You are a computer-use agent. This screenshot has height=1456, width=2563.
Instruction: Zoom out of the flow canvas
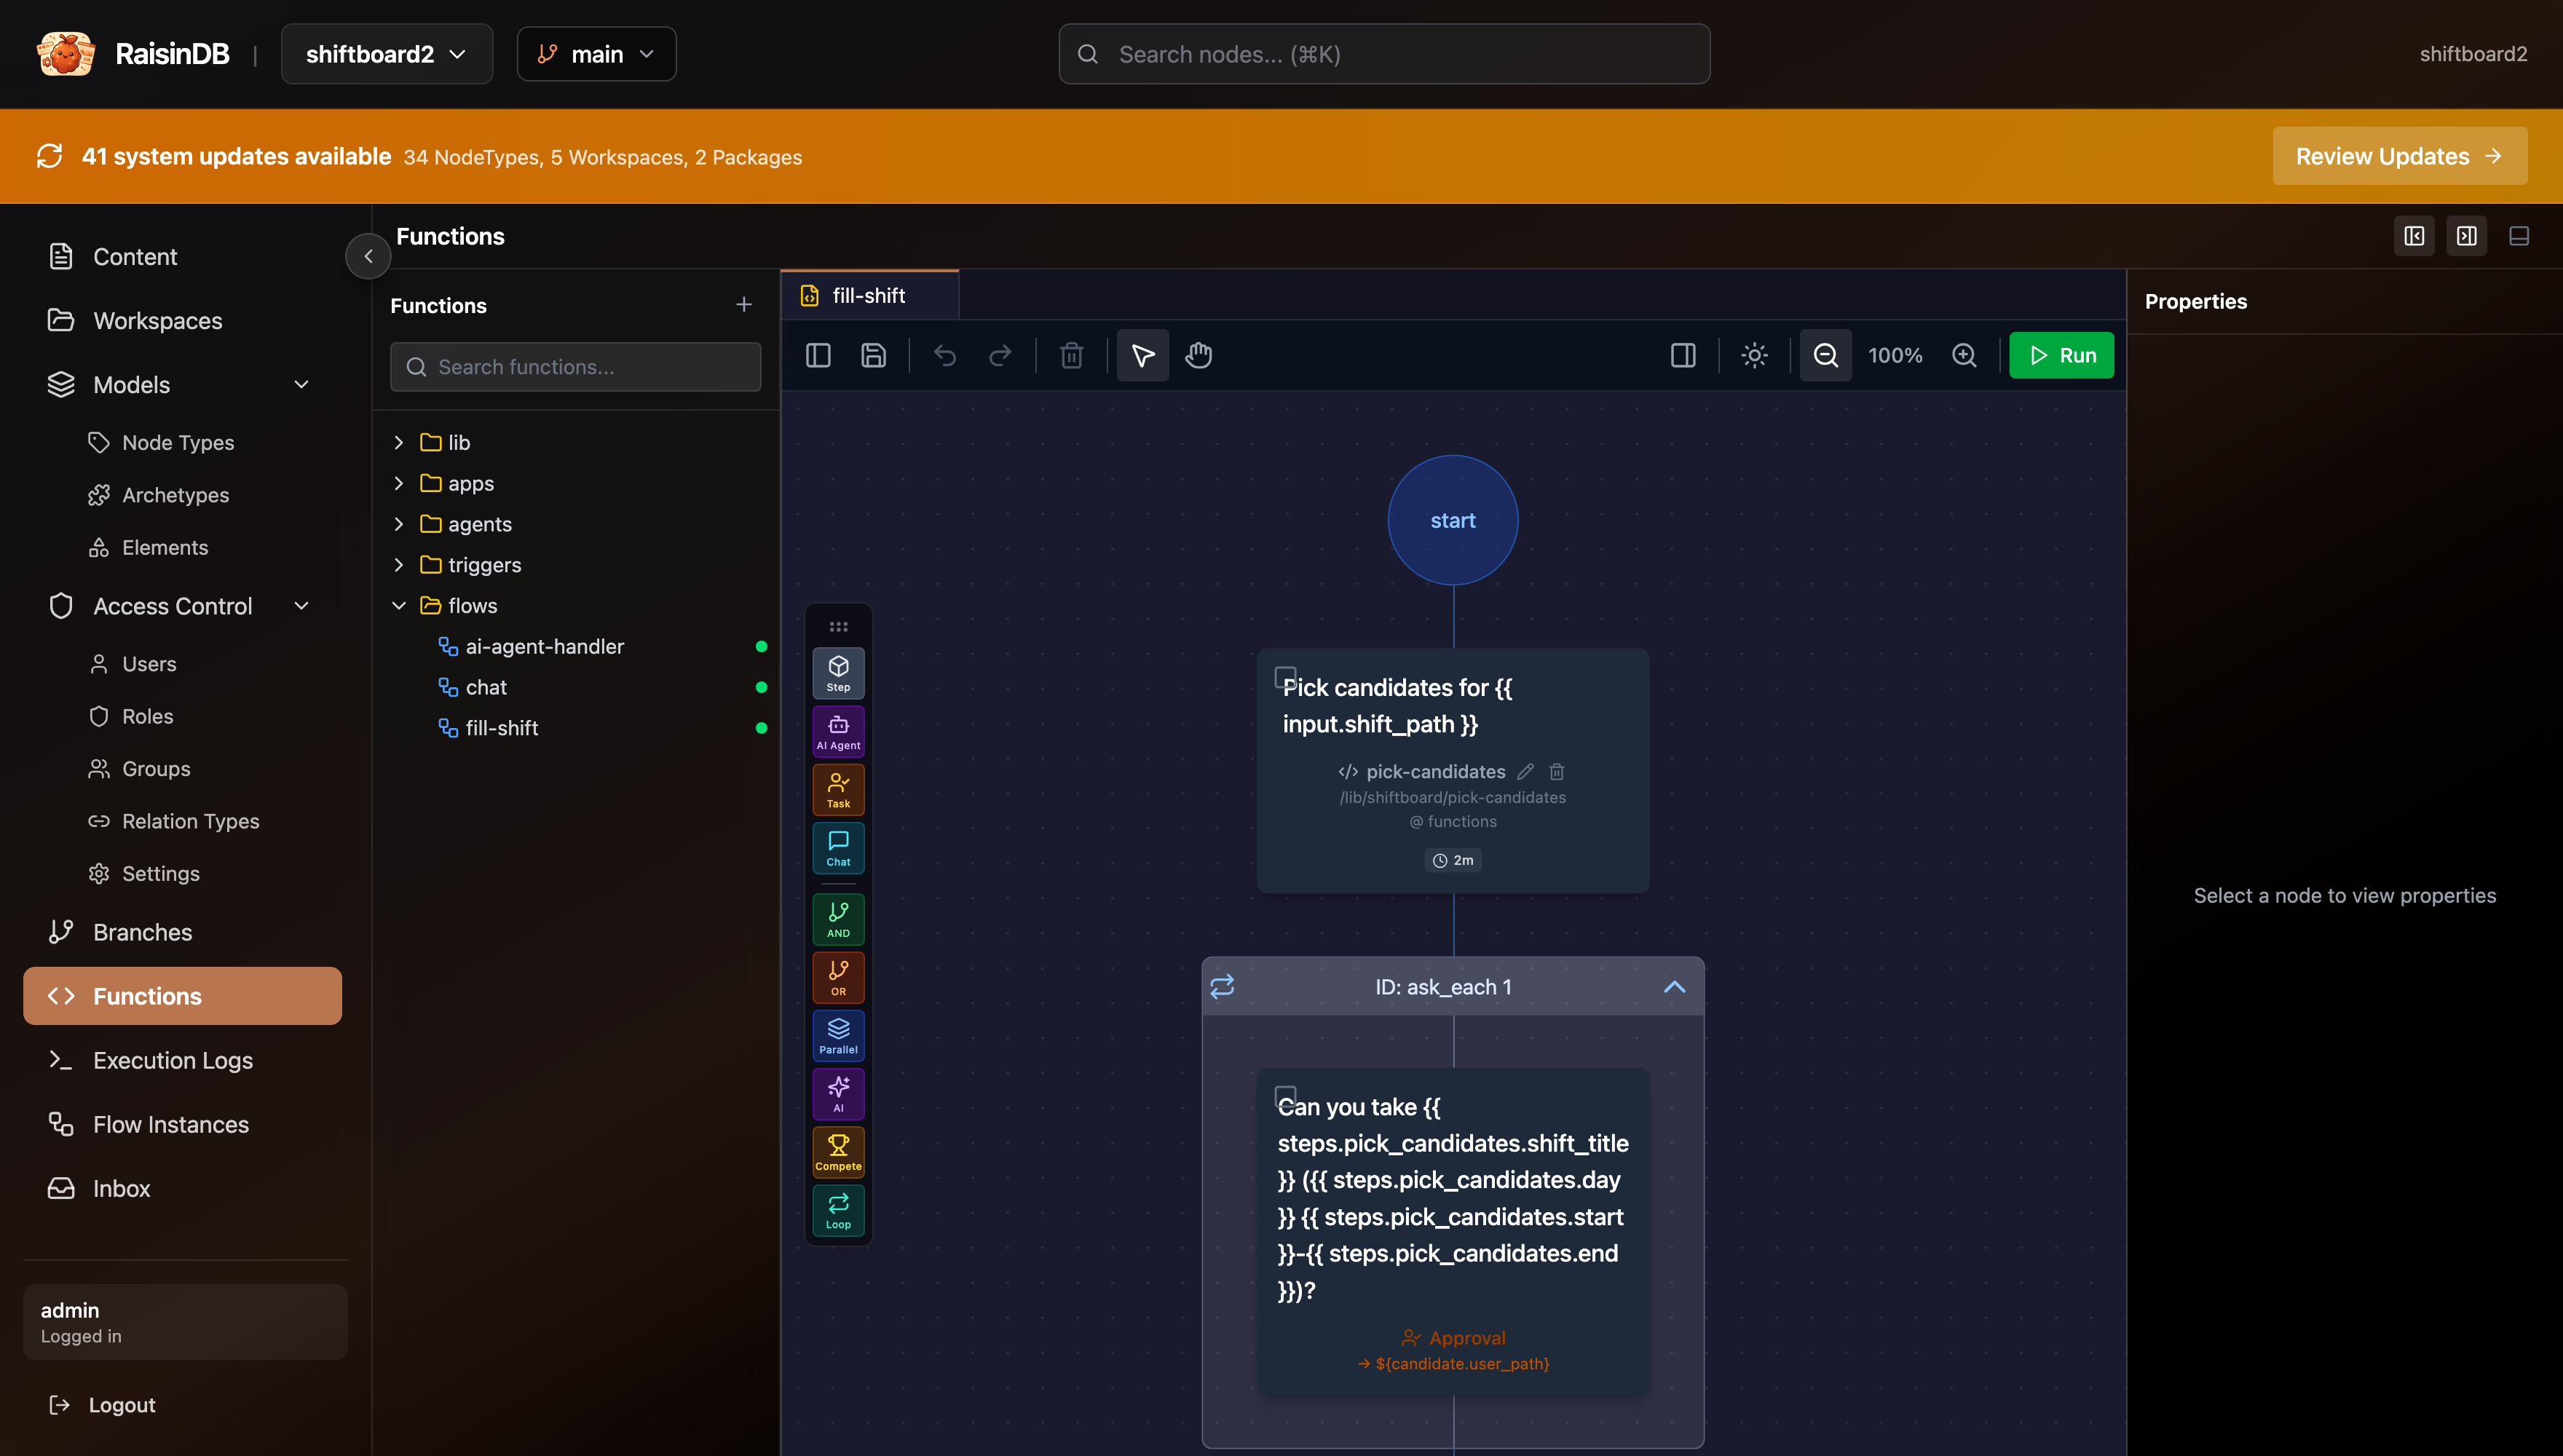(x=1825, y=355)
